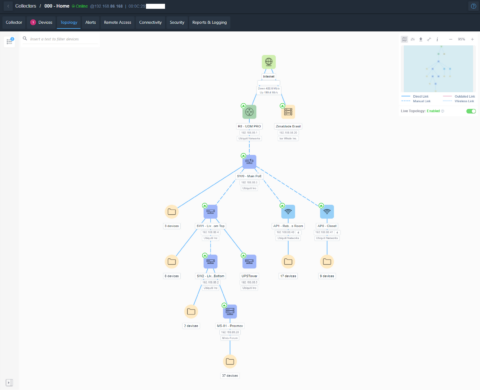Open the folder node beneath Proxmox
This screenshot has height=390, width=480.
point(230,361)
